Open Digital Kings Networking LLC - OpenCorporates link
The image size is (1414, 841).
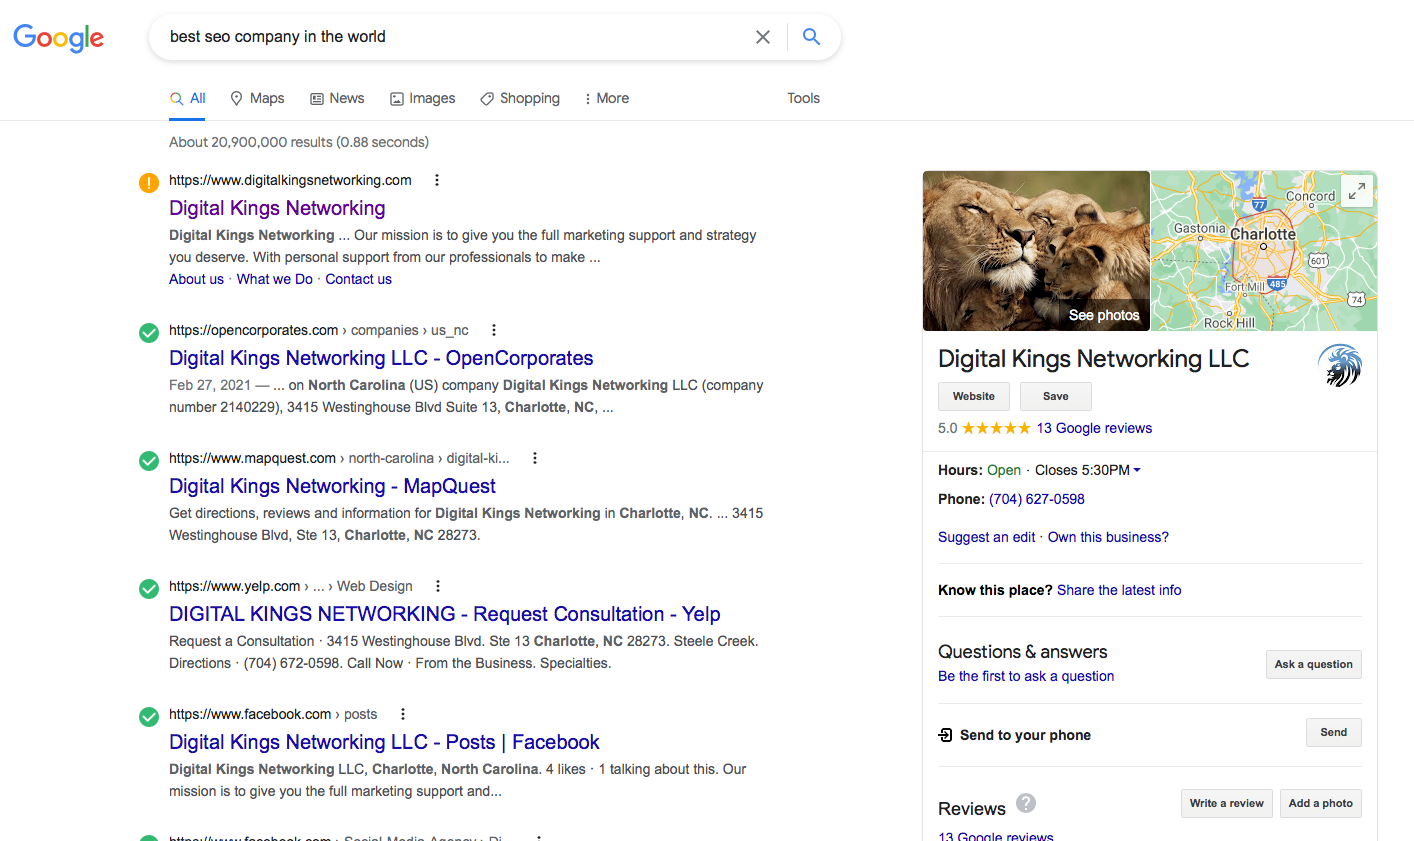click(381, 358)
